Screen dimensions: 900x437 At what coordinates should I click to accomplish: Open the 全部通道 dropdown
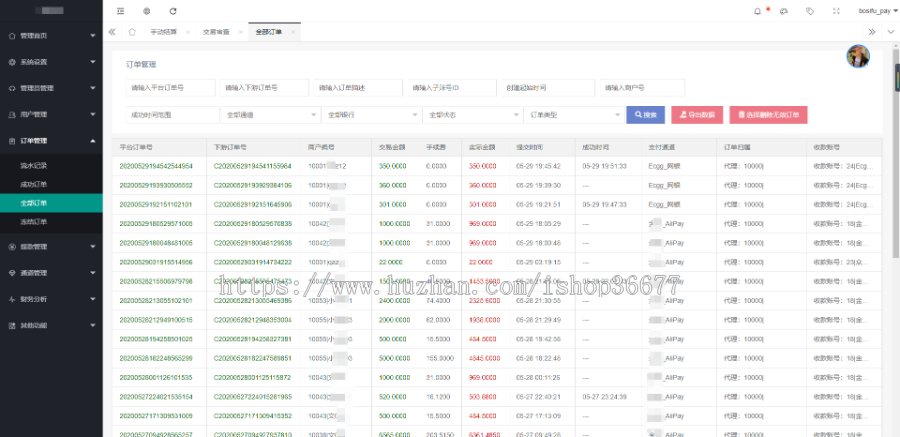(x=270, y=115)
